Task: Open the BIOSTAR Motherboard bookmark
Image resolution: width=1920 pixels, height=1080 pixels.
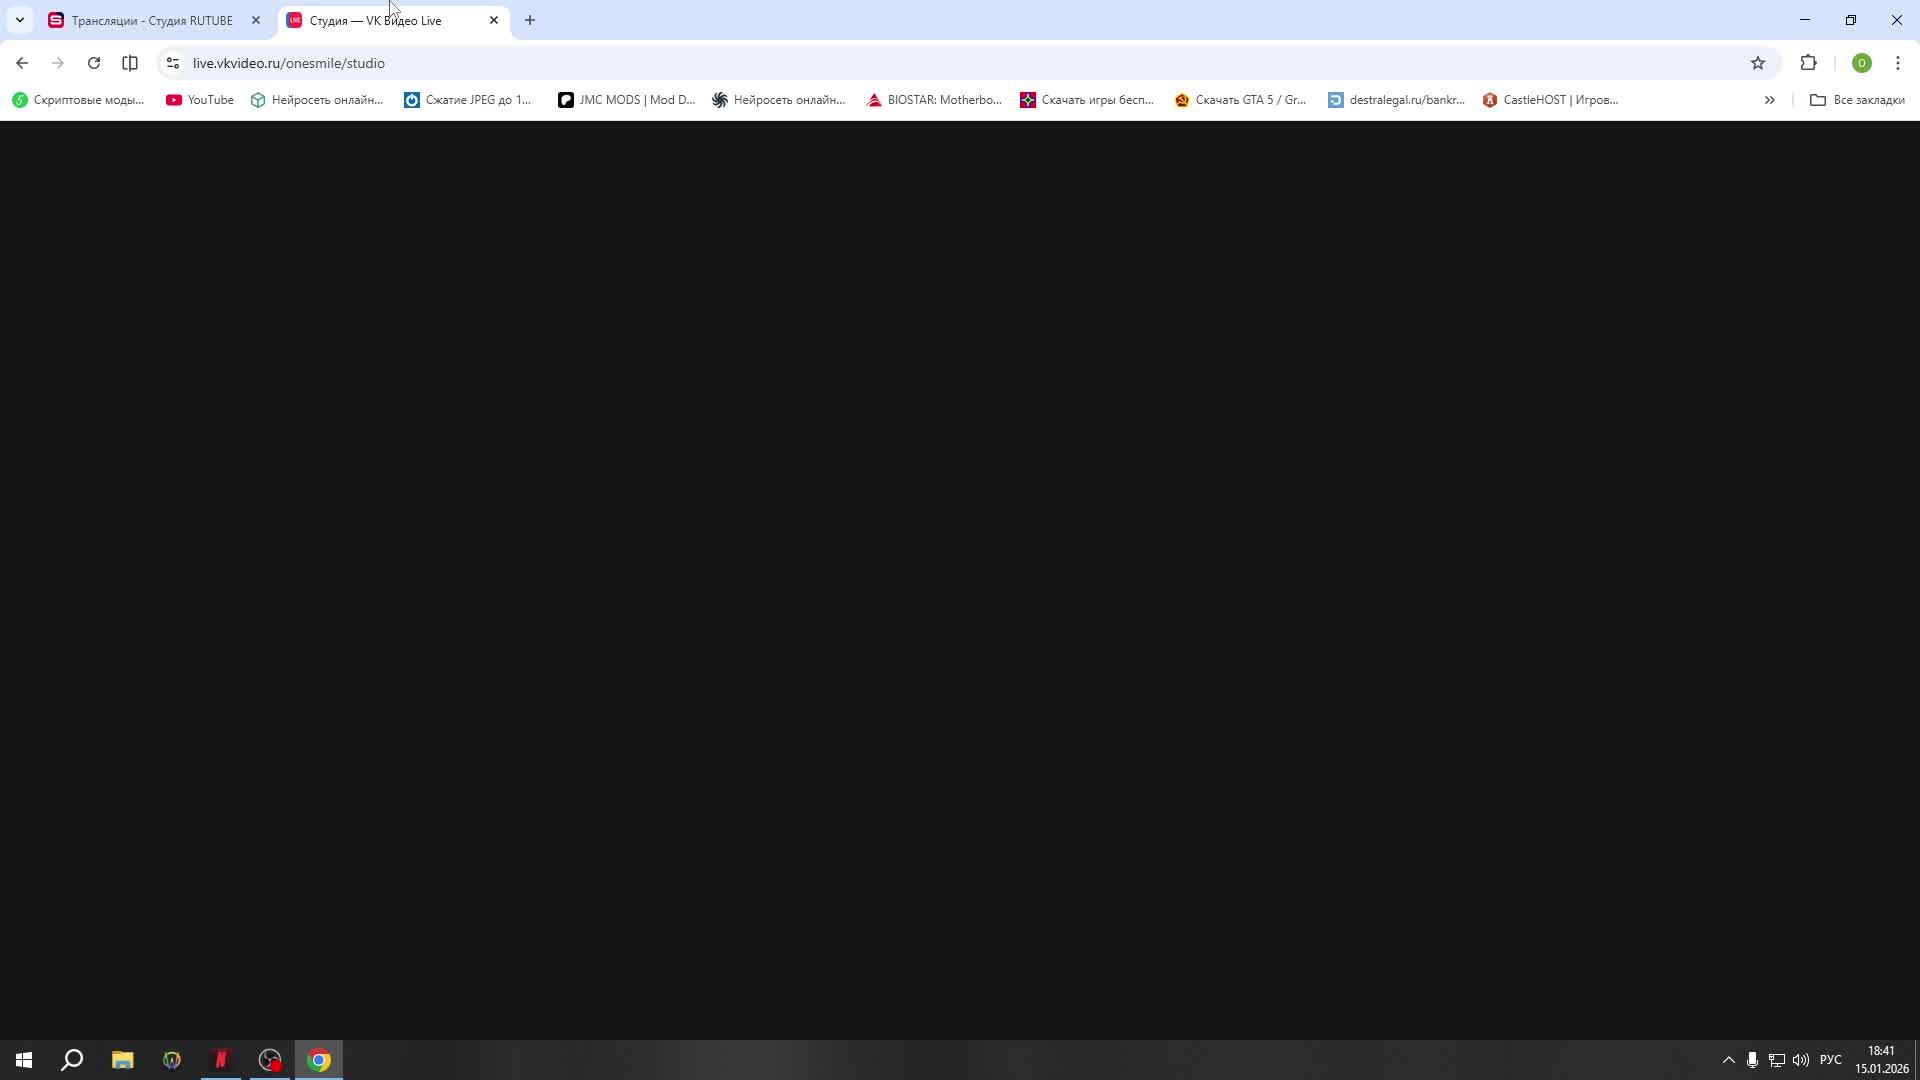Action: pos(934,100)
